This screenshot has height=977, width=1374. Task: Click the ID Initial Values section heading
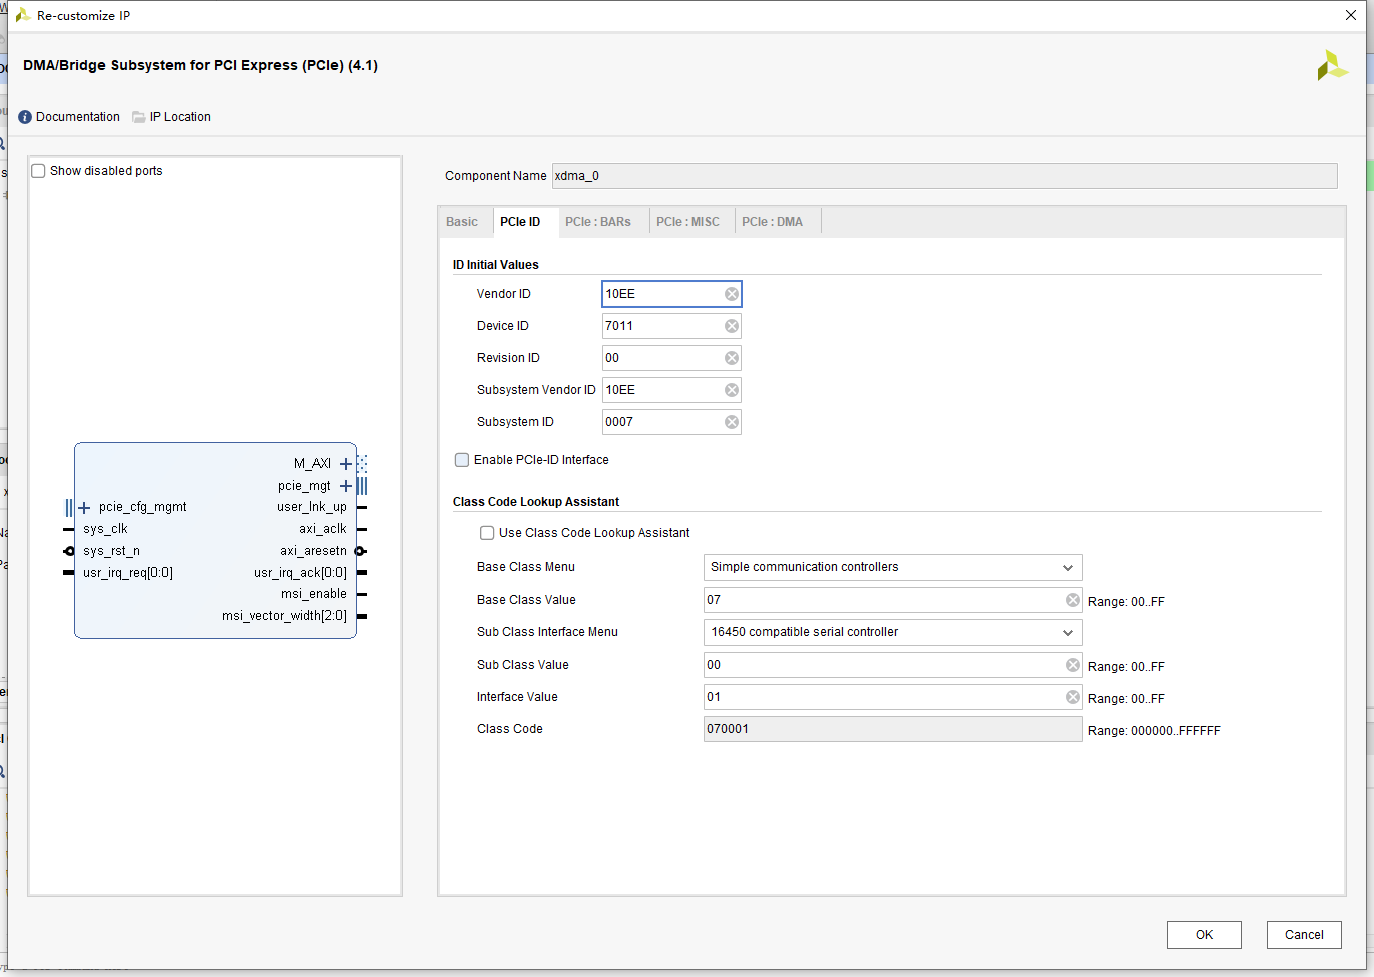click(x=496, y=265)
